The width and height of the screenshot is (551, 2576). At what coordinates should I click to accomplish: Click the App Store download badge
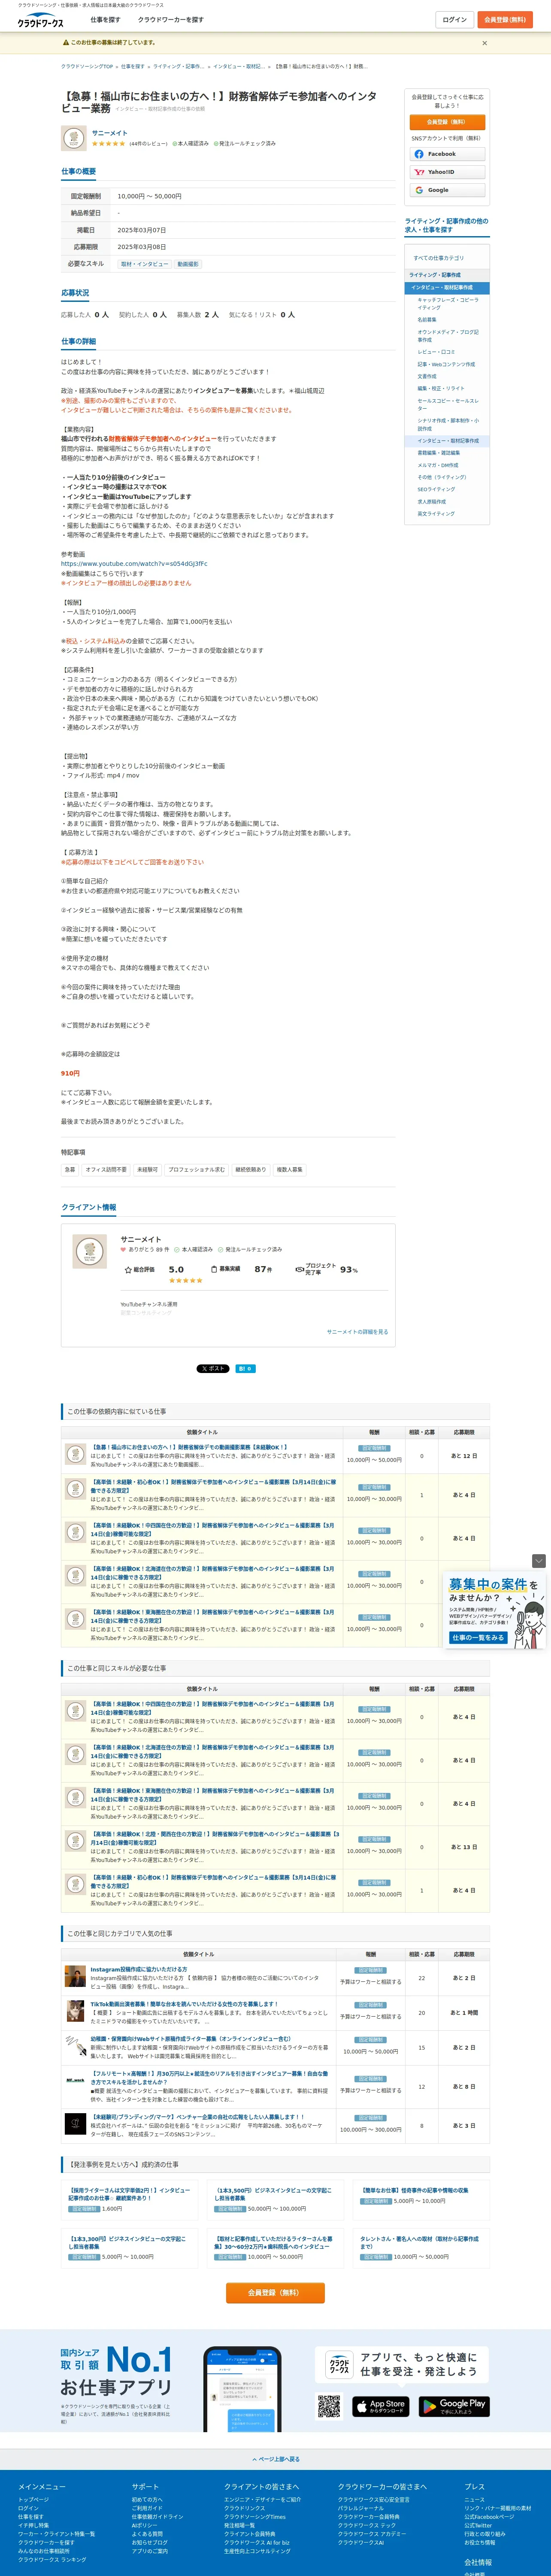tap(380, 2406)
